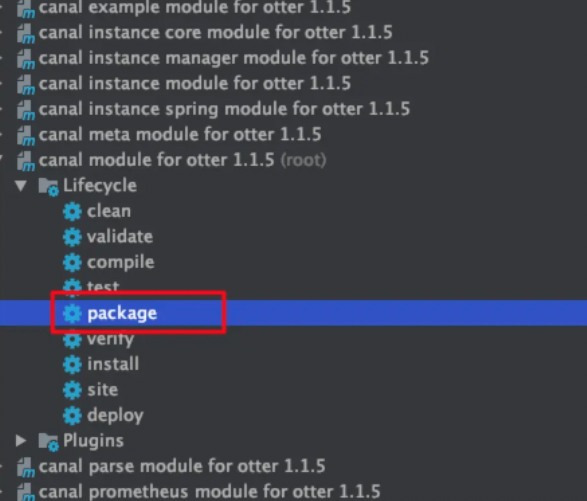Click the gear icon of the package goal

[72, 313]
